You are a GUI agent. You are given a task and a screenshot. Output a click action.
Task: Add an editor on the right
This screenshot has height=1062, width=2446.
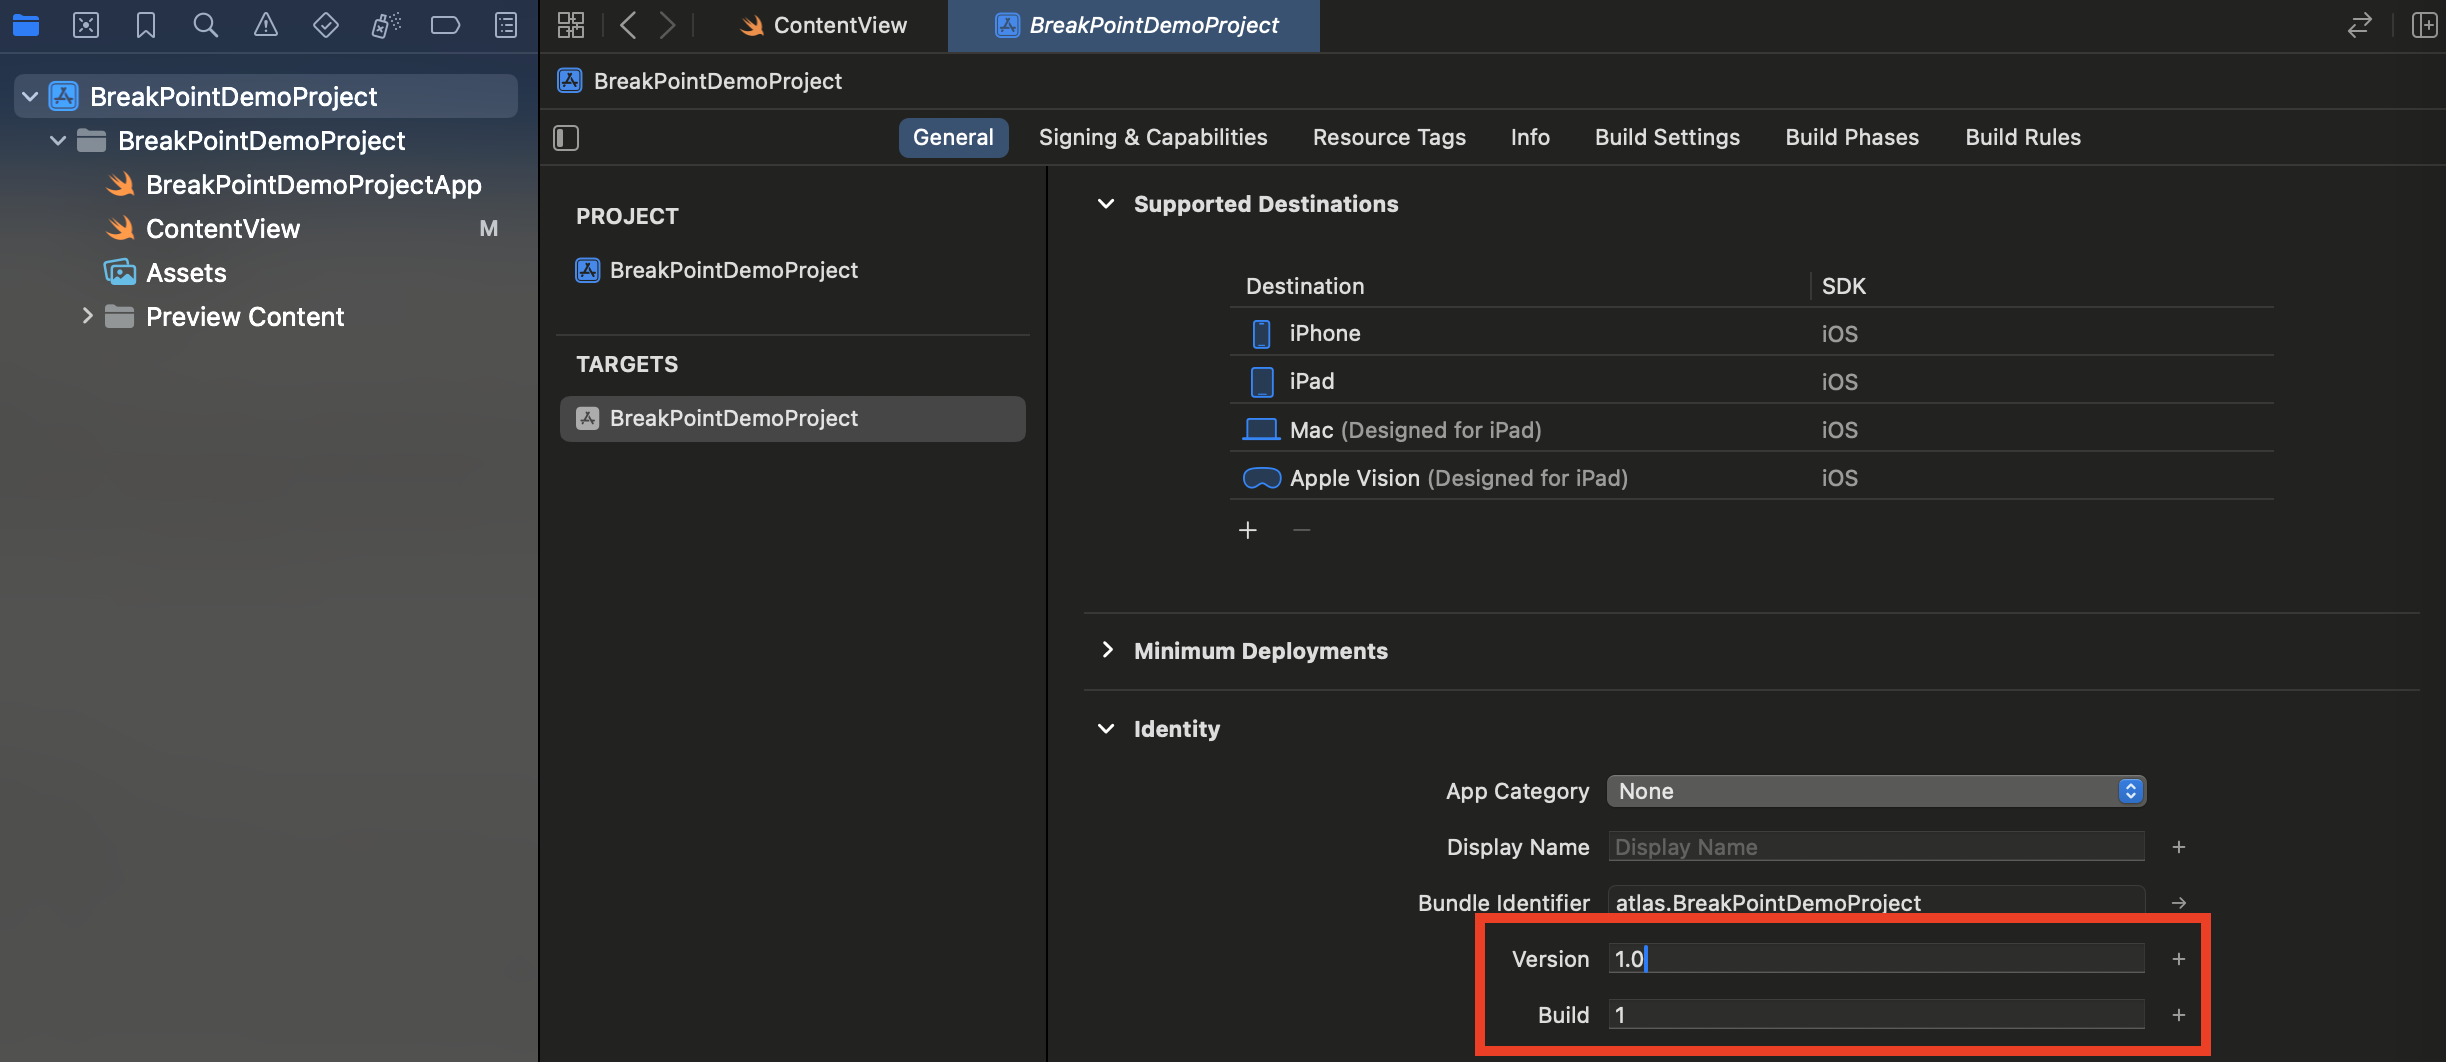pos(2424,25)
